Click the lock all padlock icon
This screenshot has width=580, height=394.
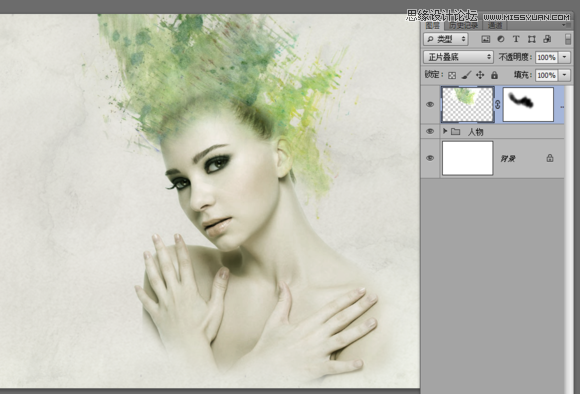pyautogui.click(x=494, y=75)
